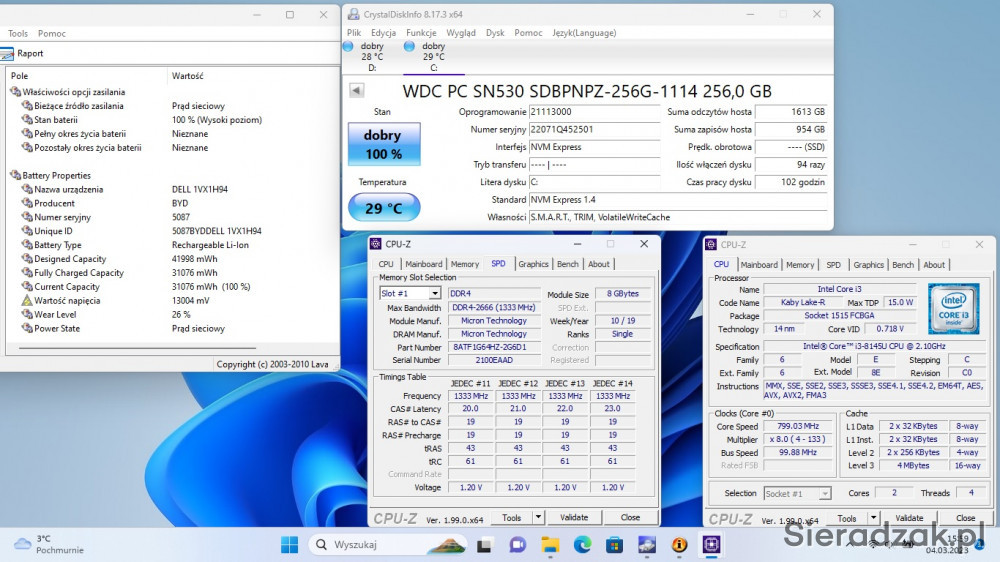This screenshot has width=1000, height=562.
Task: Click the '8ATF1G64HZ-2G6D1' part number value
Action: click(494, 347)
